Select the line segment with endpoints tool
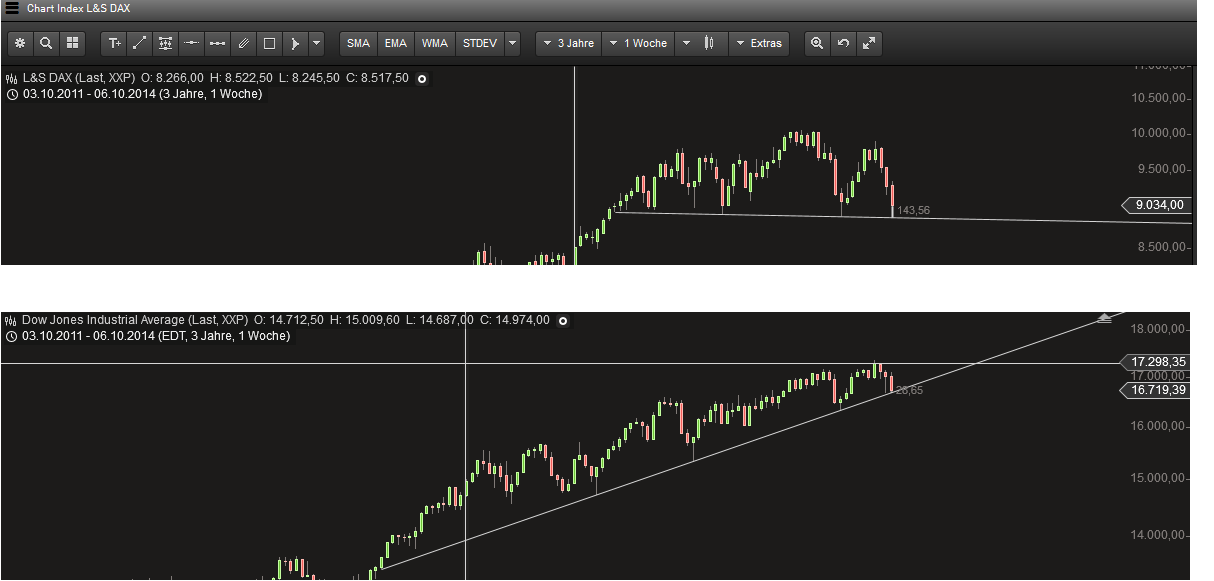 tap(218, 43)
